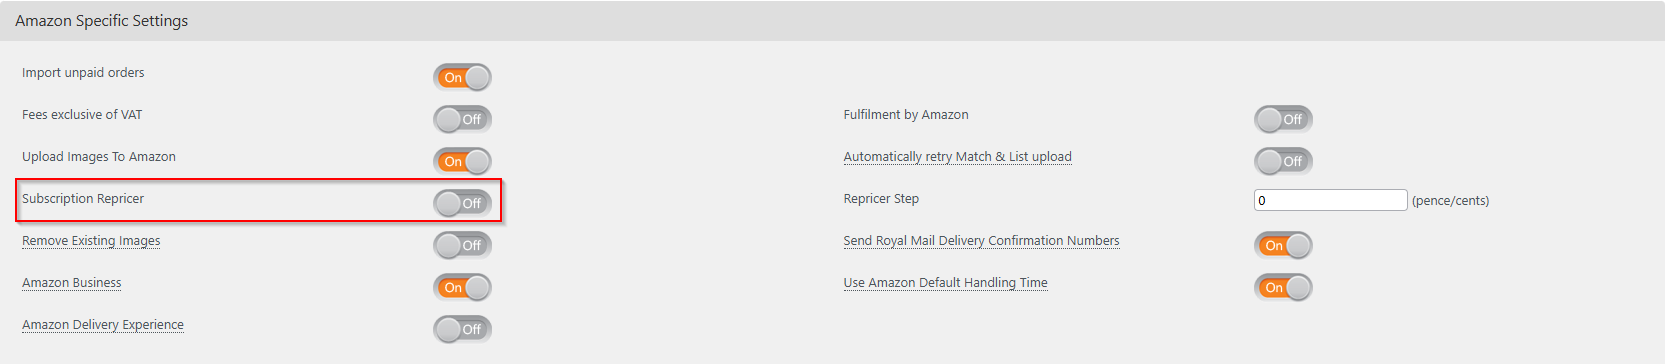Turn on Fulfilment by Amazon toggle
The image size is (1667, 364).
pos(1283,119)
